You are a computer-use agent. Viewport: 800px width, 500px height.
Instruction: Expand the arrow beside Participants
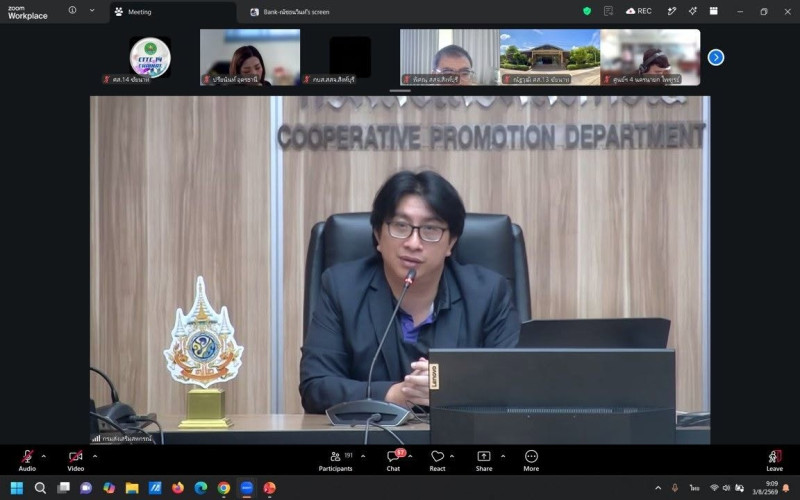click(x=363, y=456)
